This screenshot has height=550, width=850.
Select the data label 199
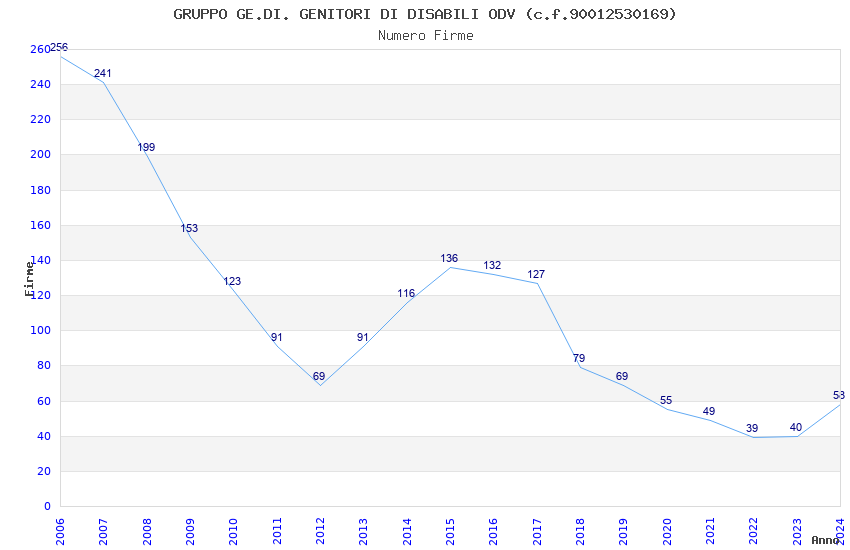[146, 147]
